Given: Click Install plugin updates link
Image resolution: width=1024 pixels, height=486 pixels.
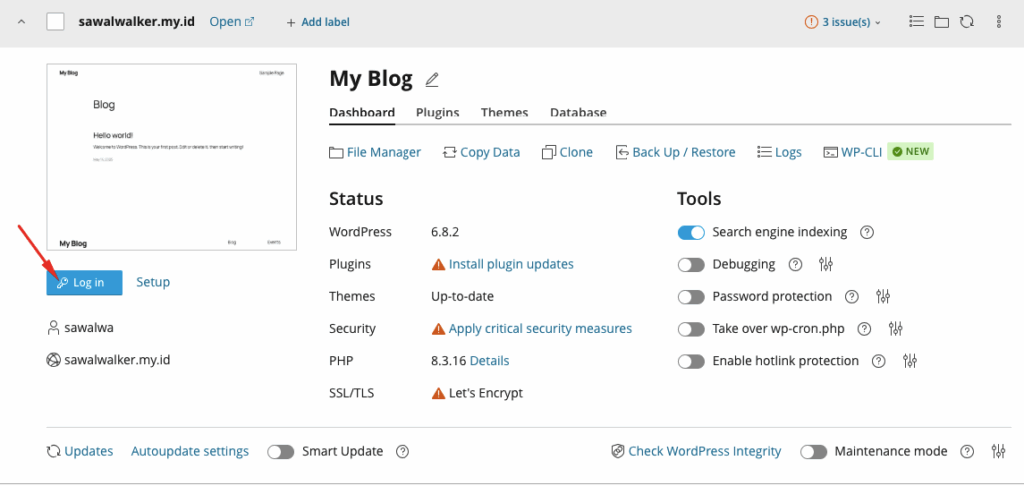Looking at the screenshot, I should (x=511, y=264).
